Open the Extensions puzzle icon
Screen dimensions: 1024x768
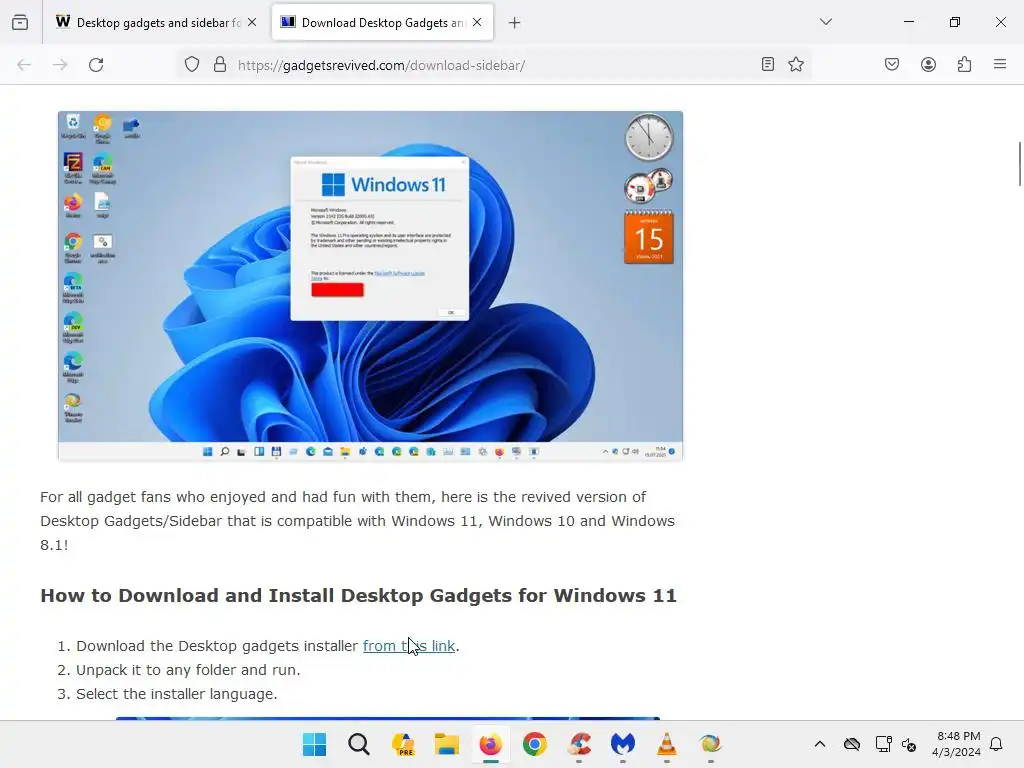[x=964, y=64]
